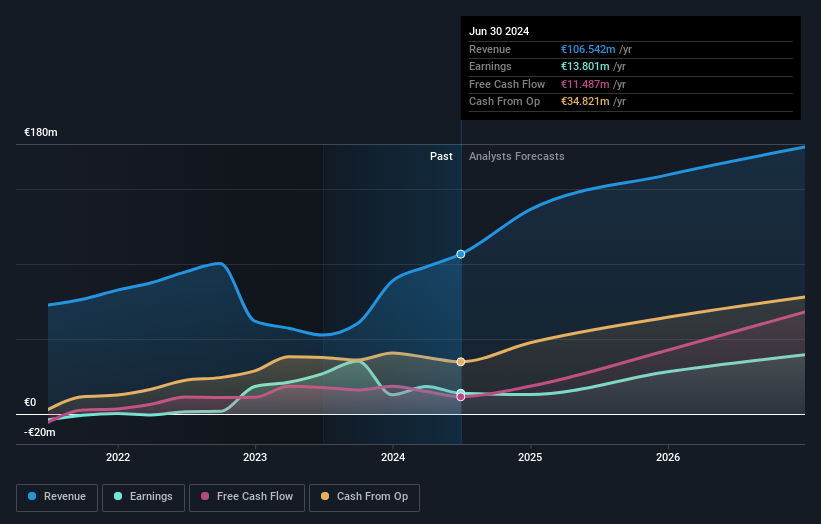Viewport: 821px width, 524px height.
Task: Click the pink Free Cash Flow legend dot
Action: tap(205, 496)
